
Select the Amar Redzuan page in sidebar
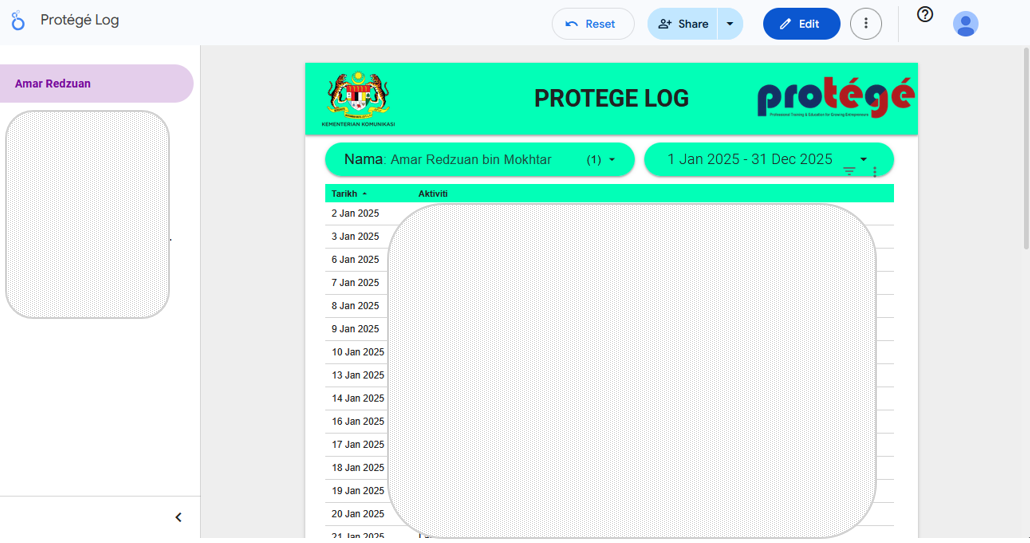tap(97, 83)
